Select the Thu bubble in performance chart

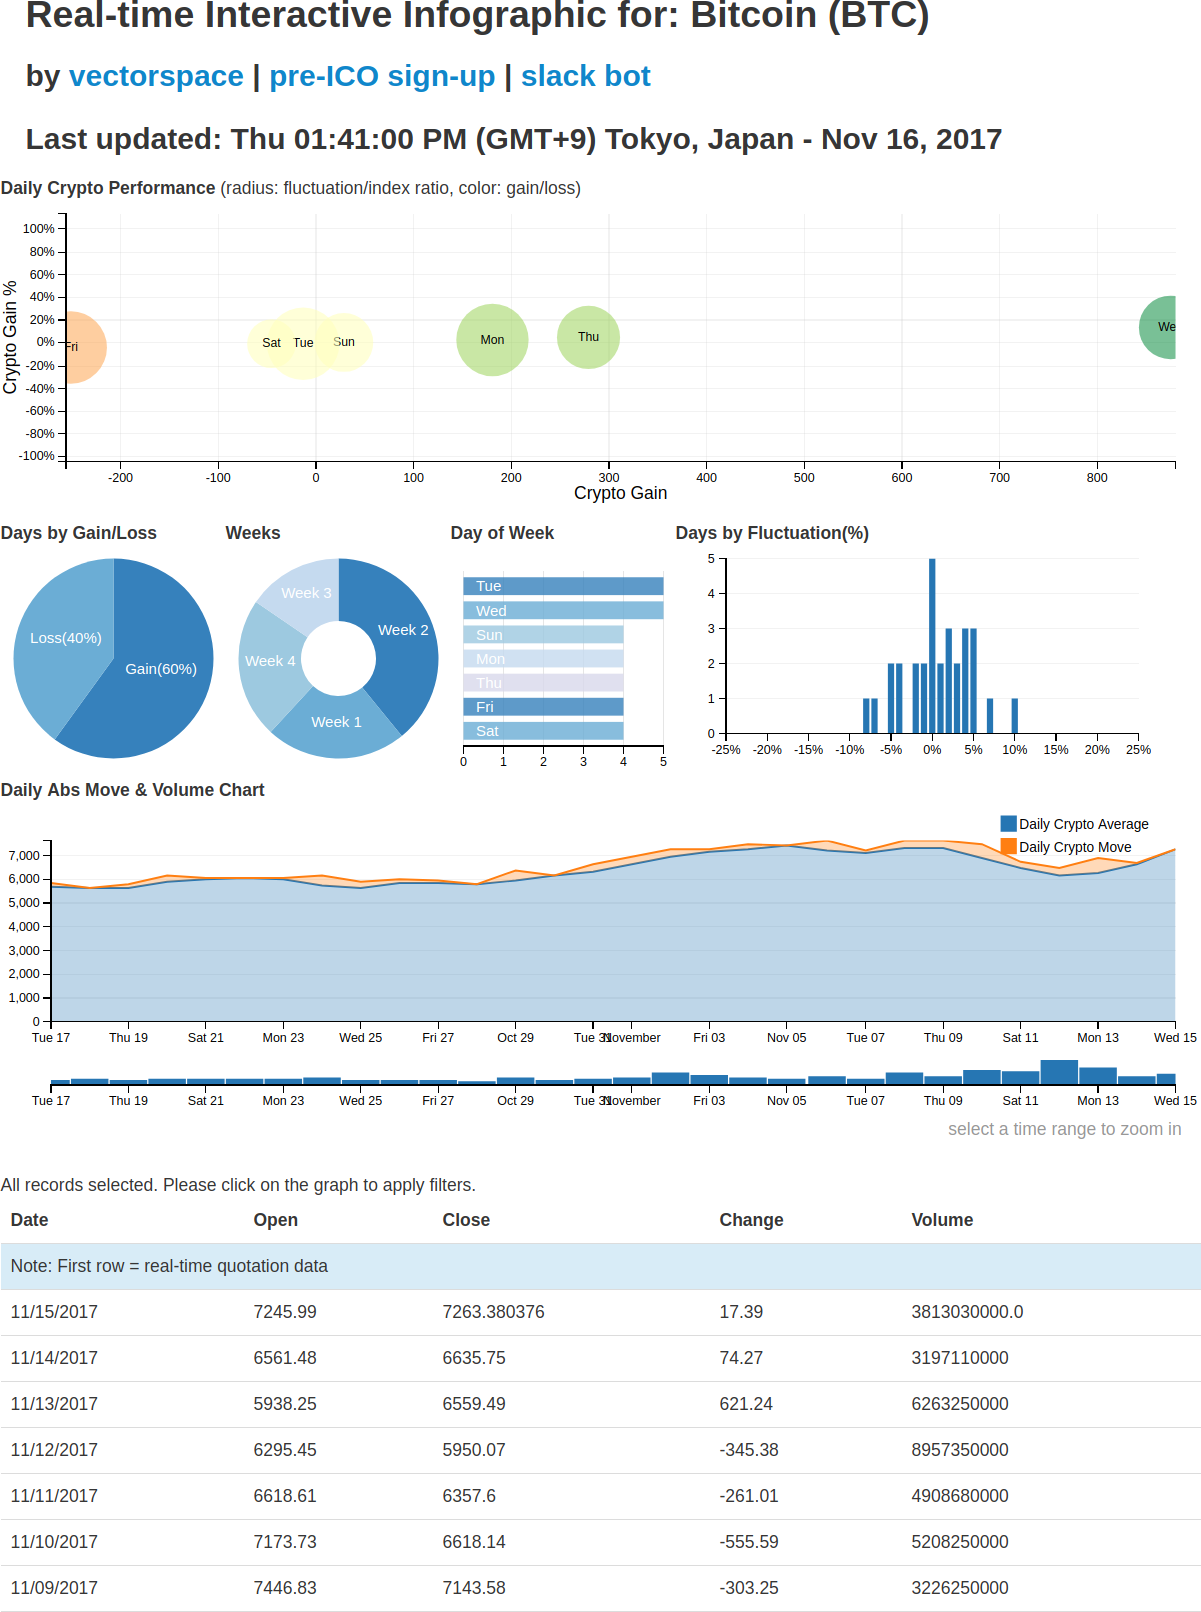(x=588, y=337)
